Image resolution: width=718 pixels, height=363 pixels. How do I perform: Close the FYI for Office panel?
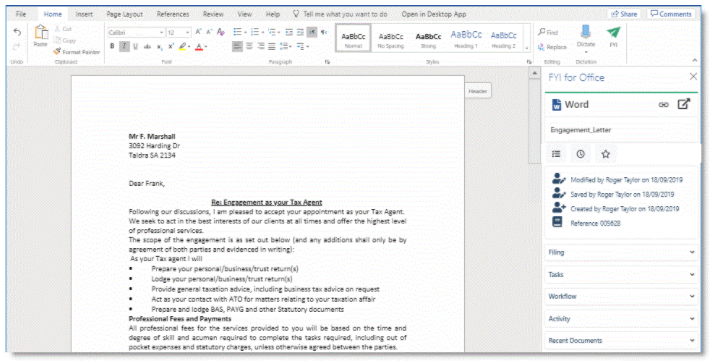click(x=693, y=76)
